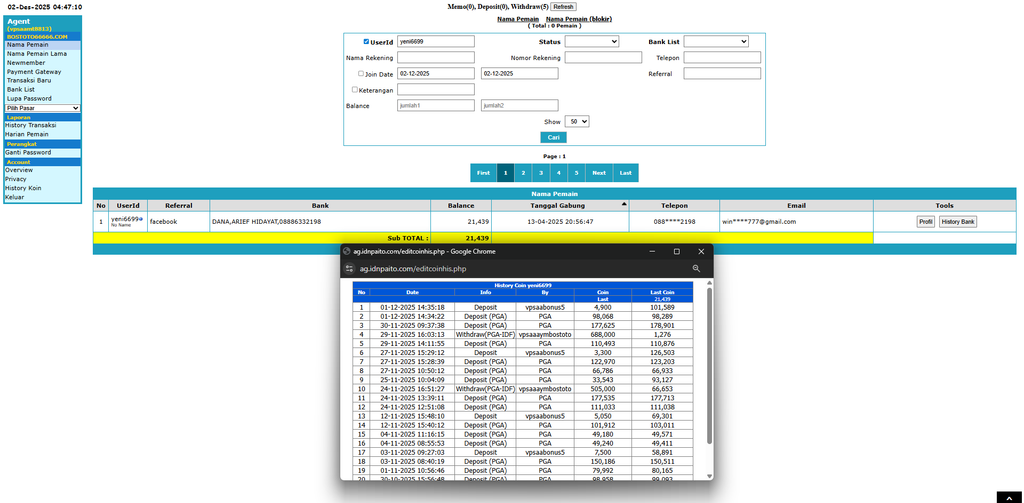Click the Nomor Rekening input field

click(603, 57)
